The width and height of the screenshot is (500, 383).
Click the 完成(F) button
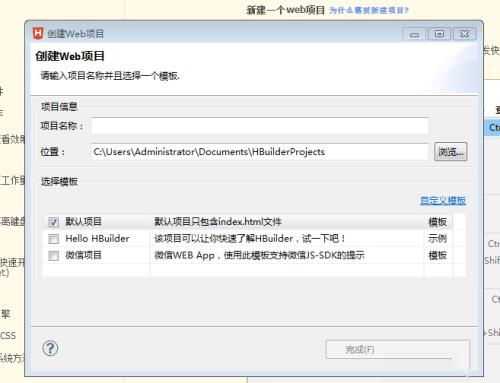coord(397,349)
